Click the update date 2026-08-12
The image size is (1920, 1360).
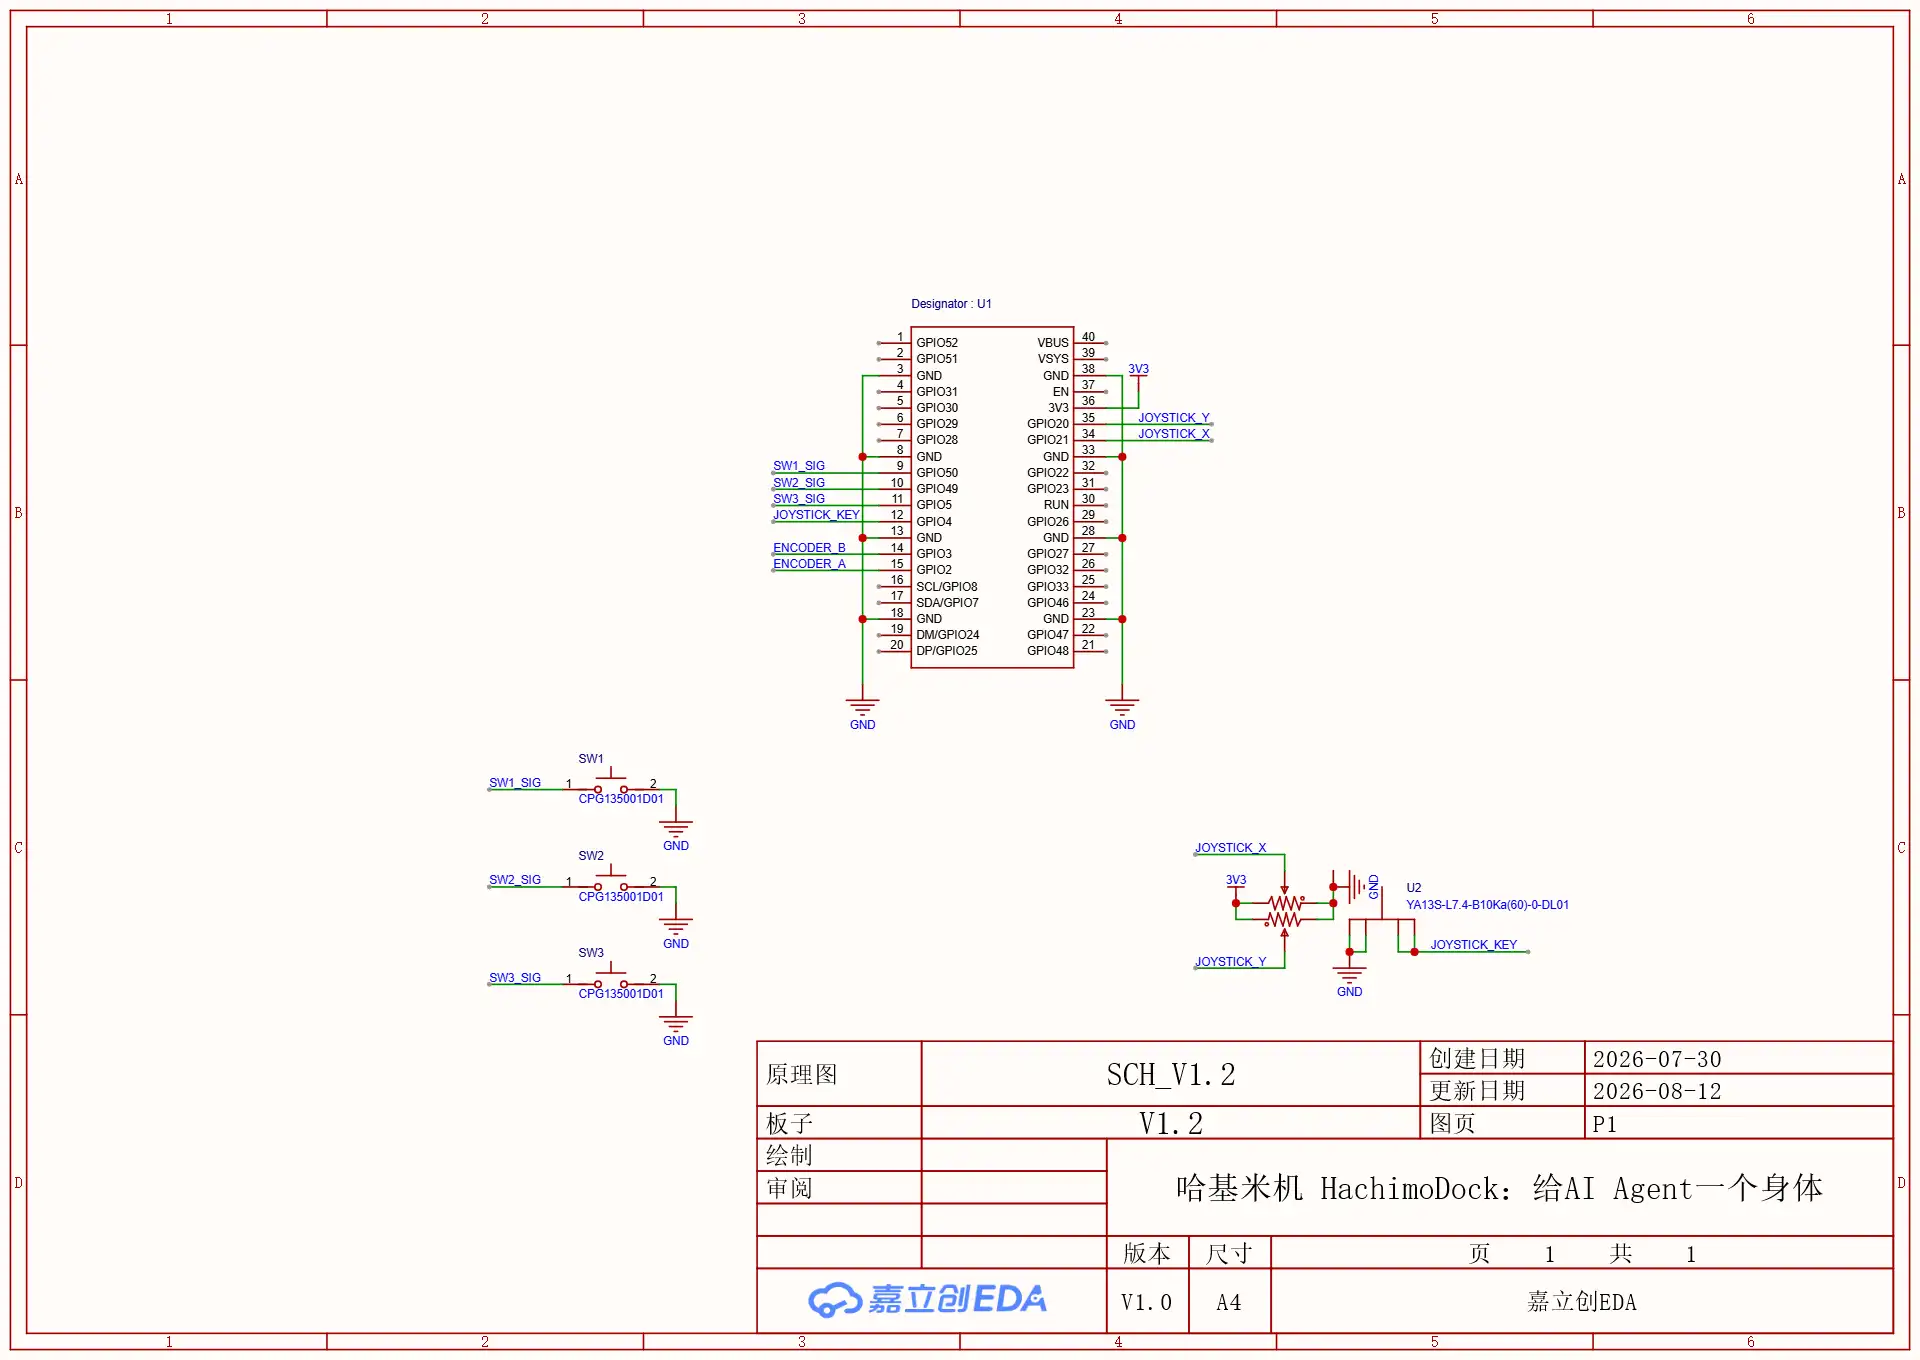point(1657,1091)
